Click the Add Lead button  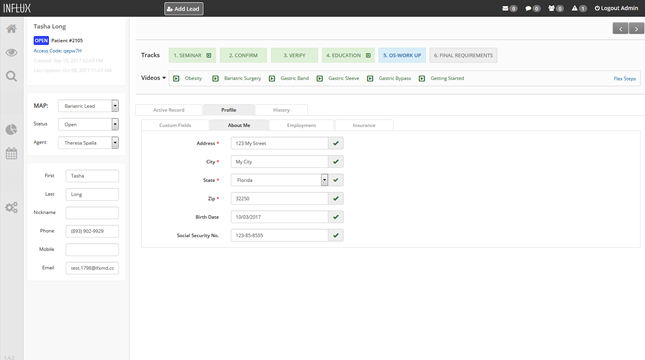coord(183,9)
